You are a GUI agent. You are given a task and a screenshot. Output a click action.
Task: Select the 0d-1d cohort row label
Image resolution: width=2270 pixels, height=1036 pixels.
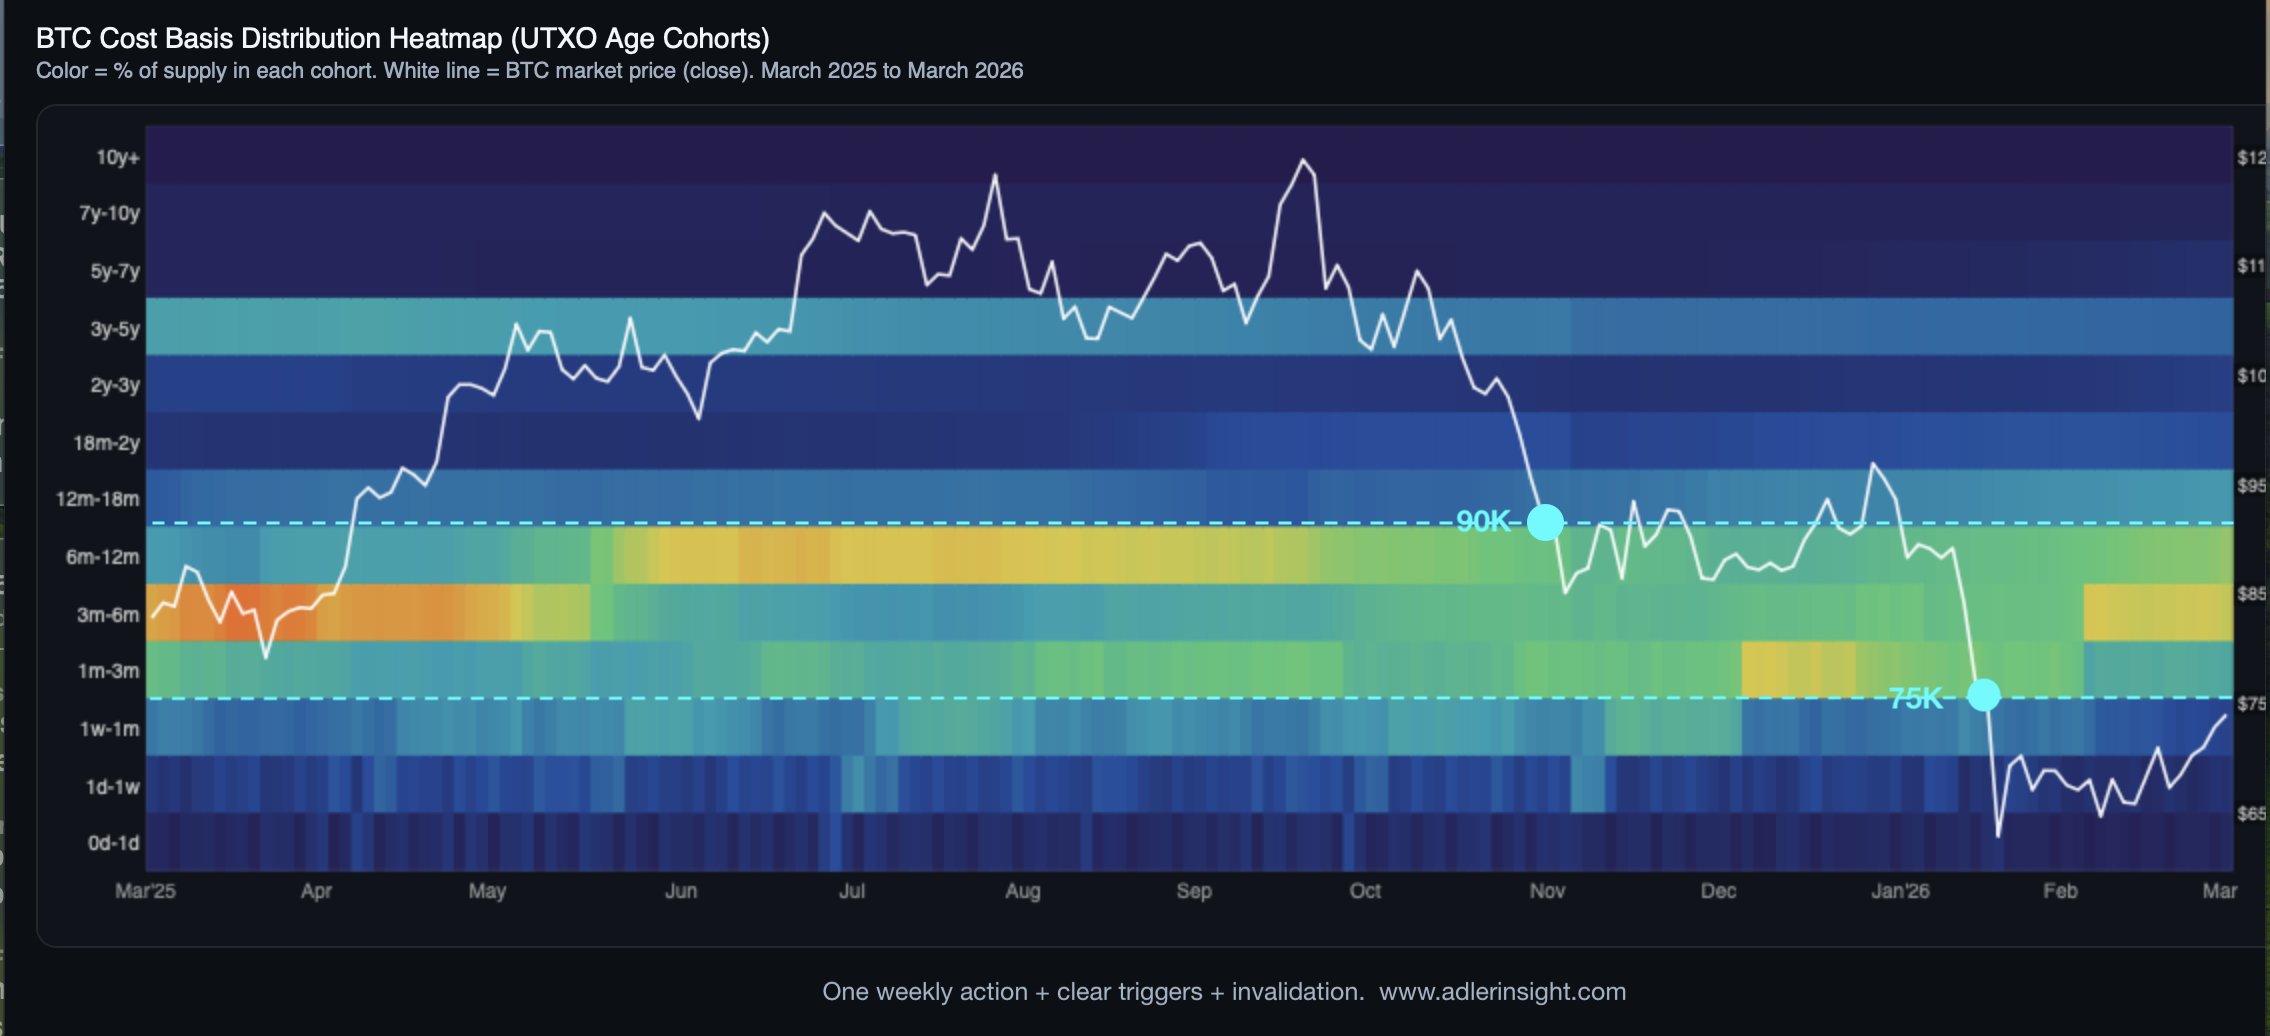(x=113, y=843)
